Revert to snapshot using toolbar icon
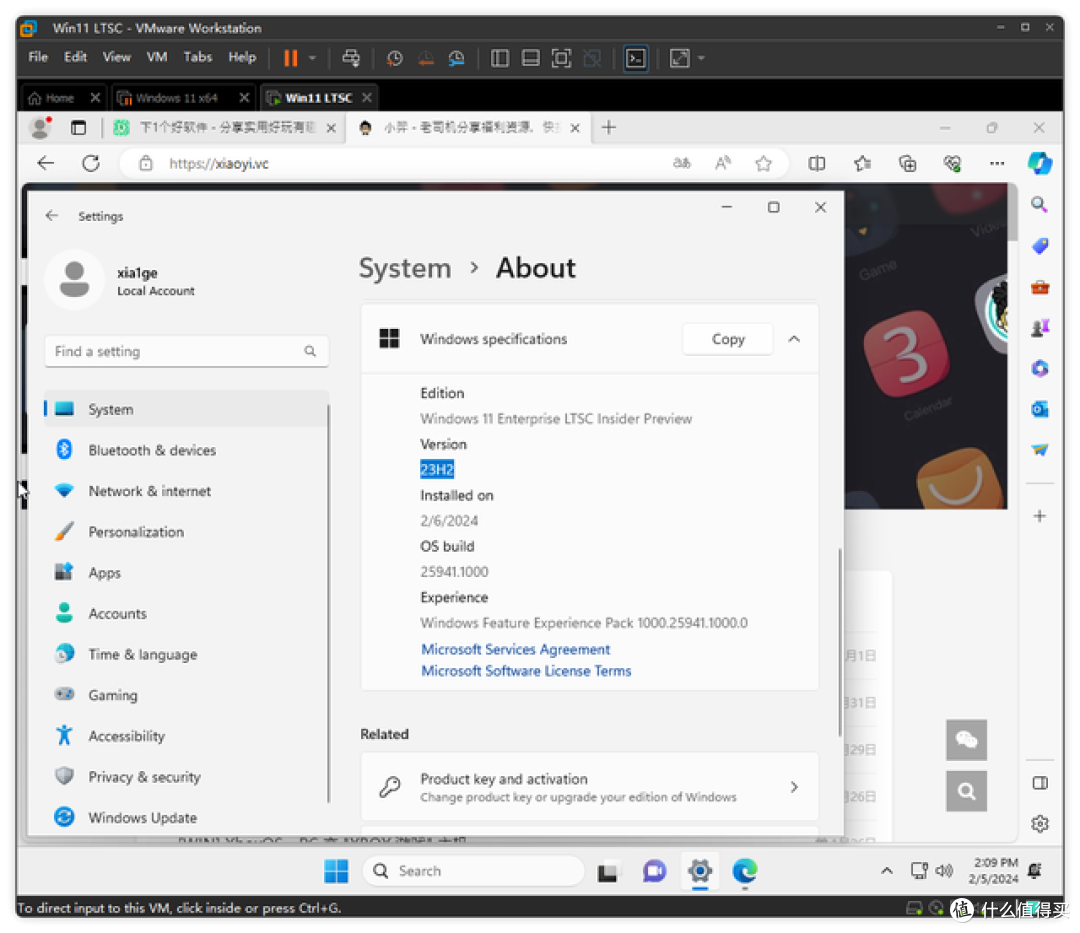The width and height of the screenshot is (1080, 933). click(x=426, y=59)
